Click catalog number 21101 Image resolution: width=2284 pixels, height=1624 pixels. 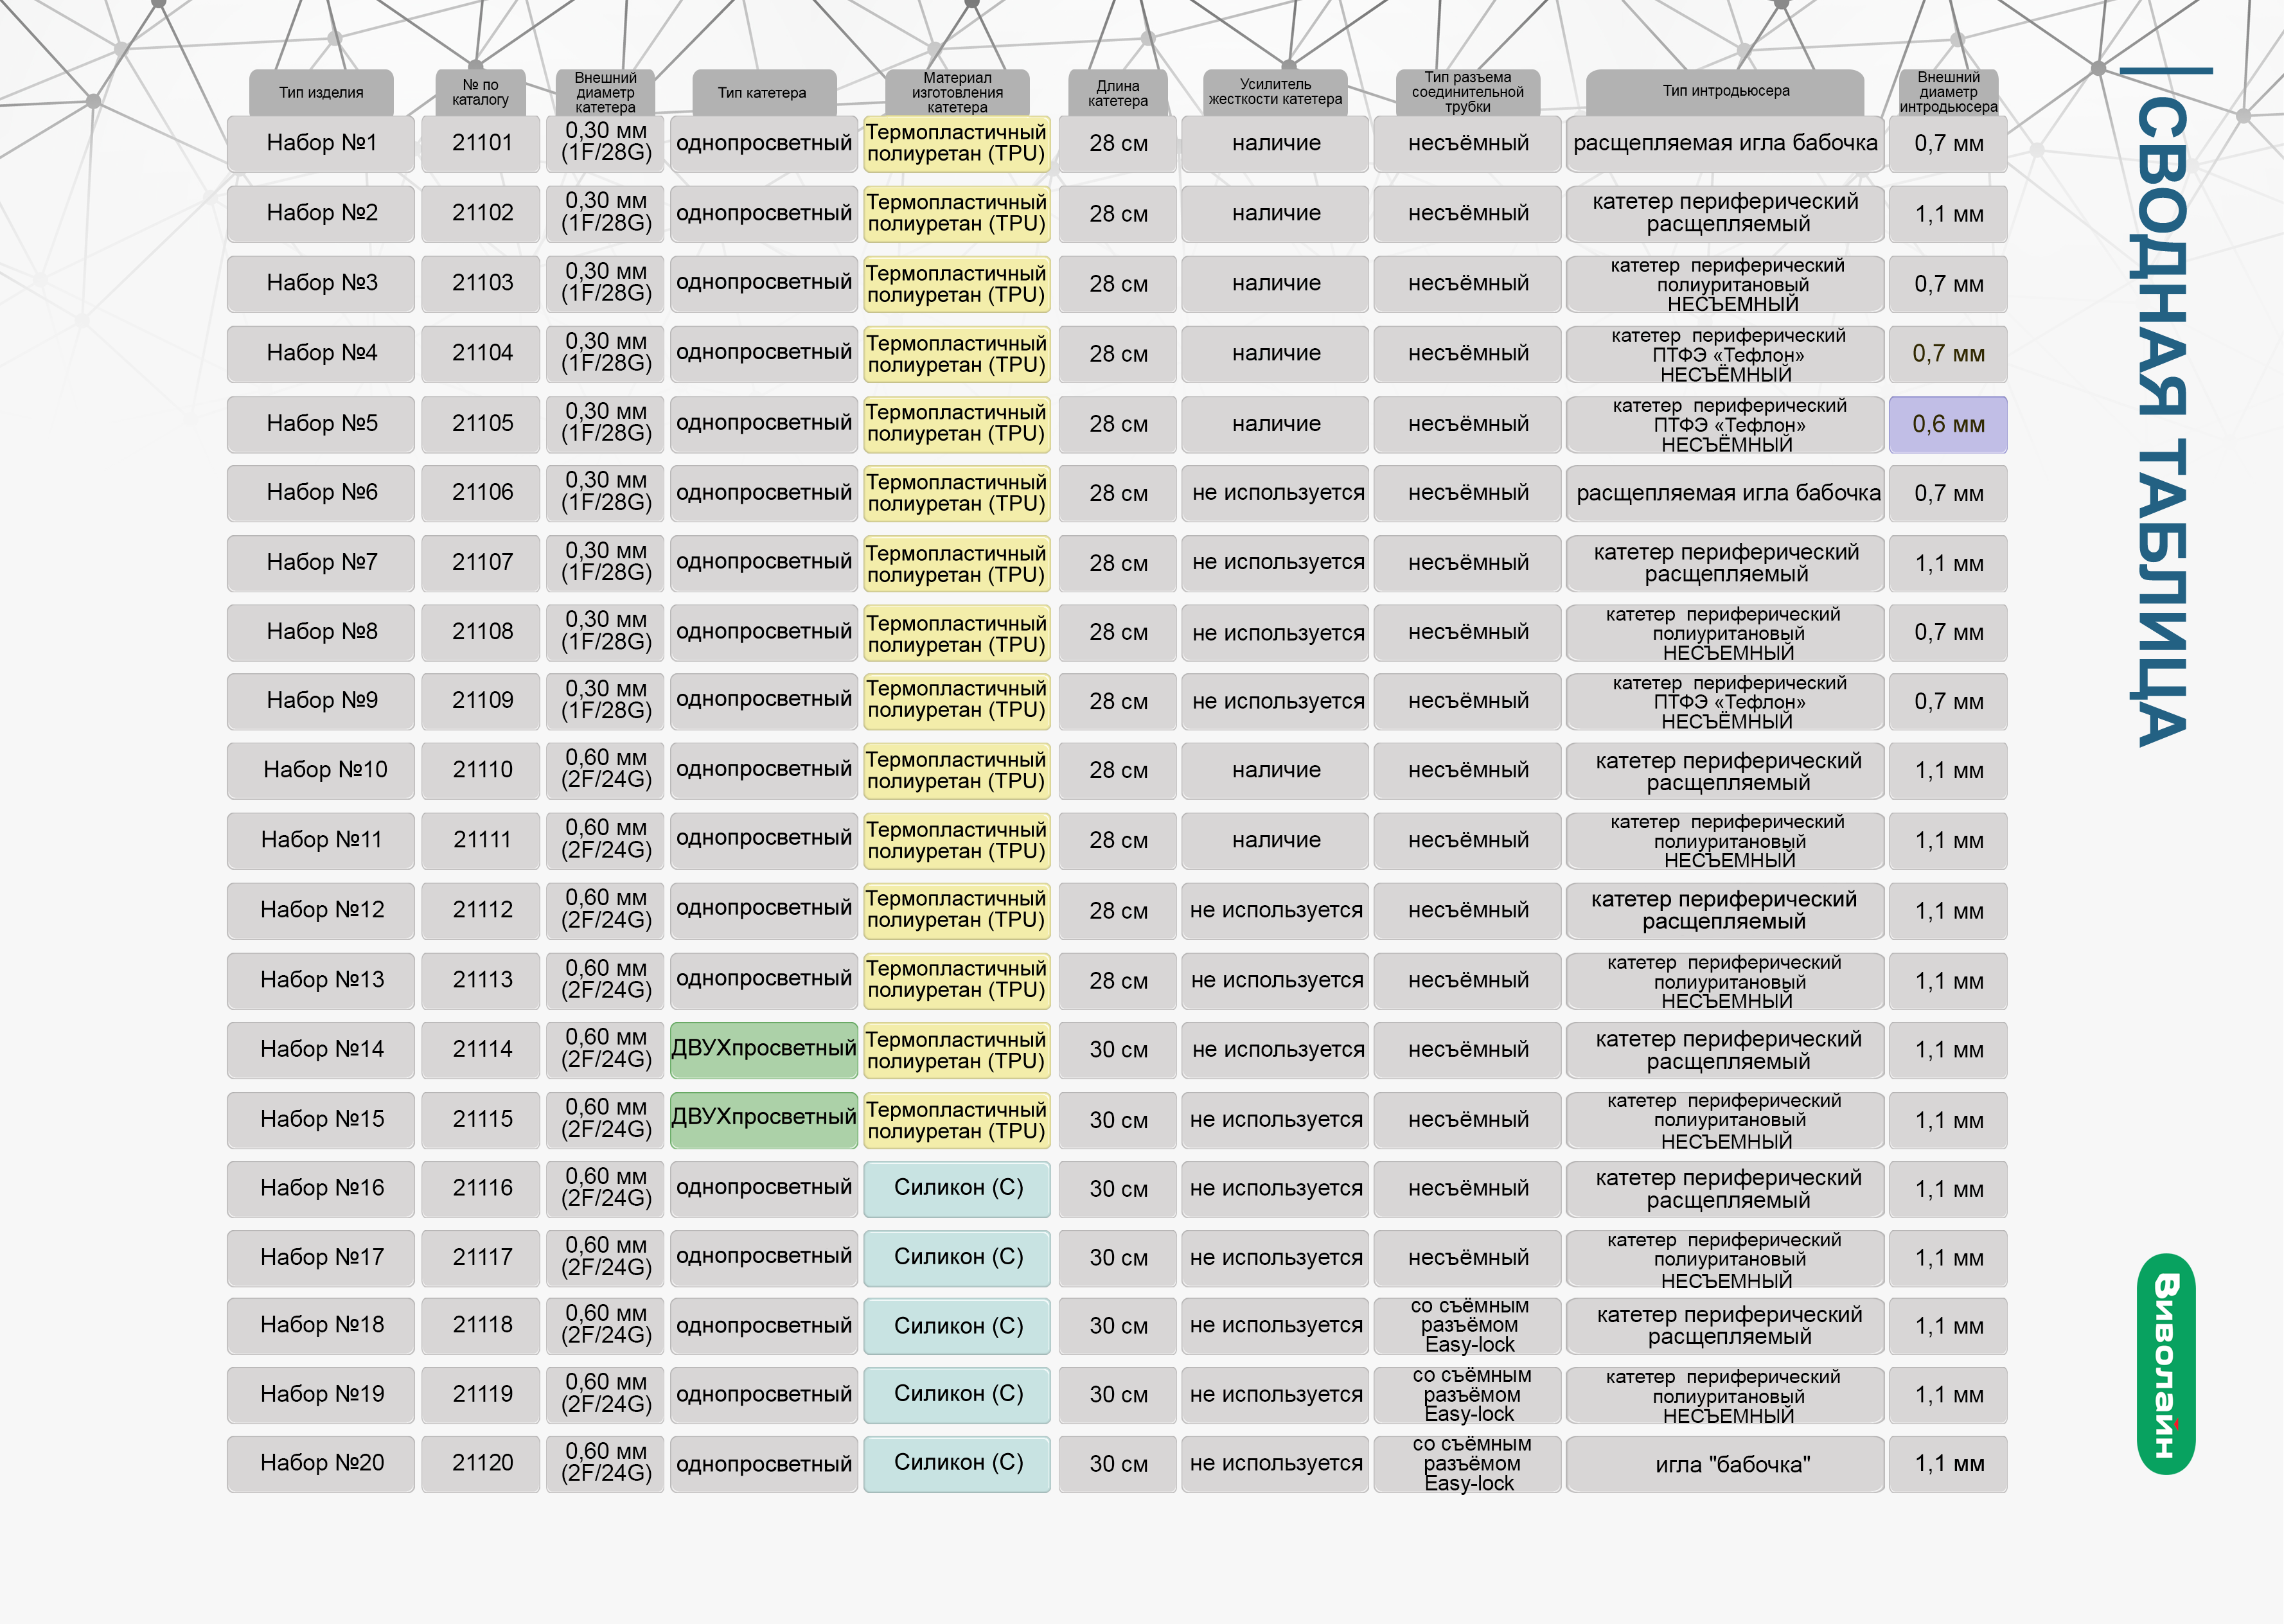[x=481, y=143]
